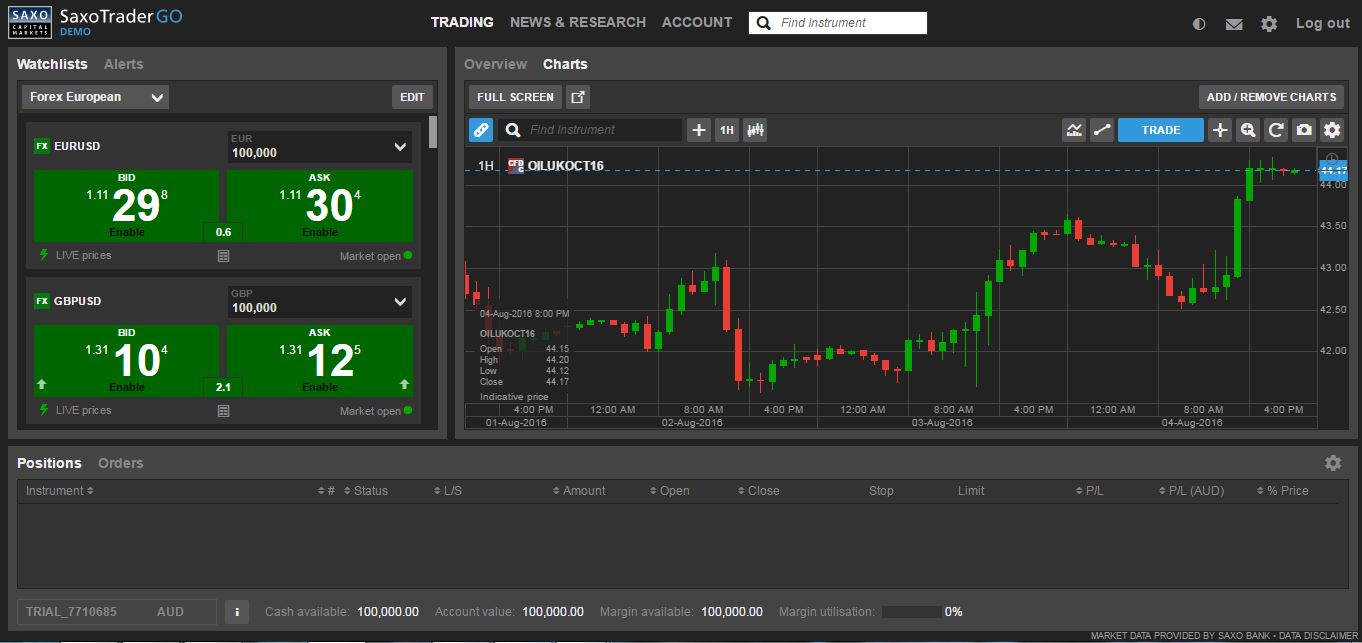Take a chart snapshot with camera icon
Screen dimensions: 1362x643
[1304, 130]
